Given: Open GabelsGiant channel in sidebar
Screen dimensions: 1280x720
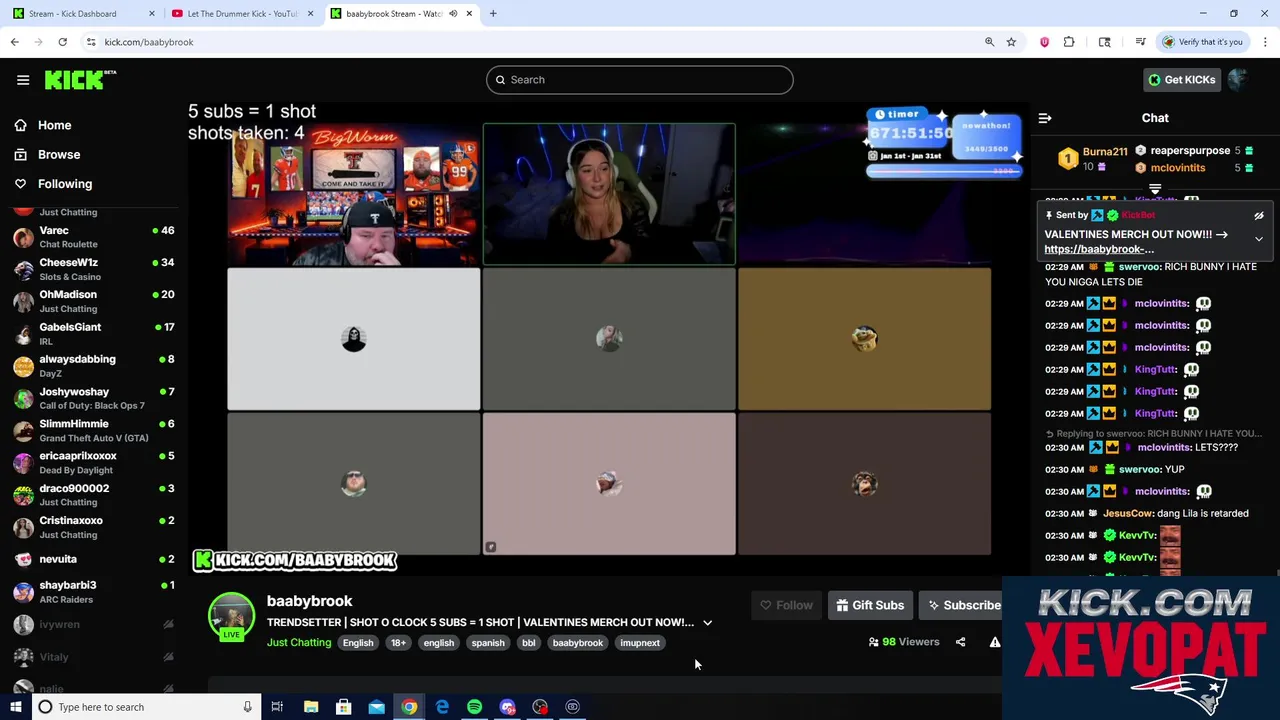Looking at the screenshot, I should 92,334.
